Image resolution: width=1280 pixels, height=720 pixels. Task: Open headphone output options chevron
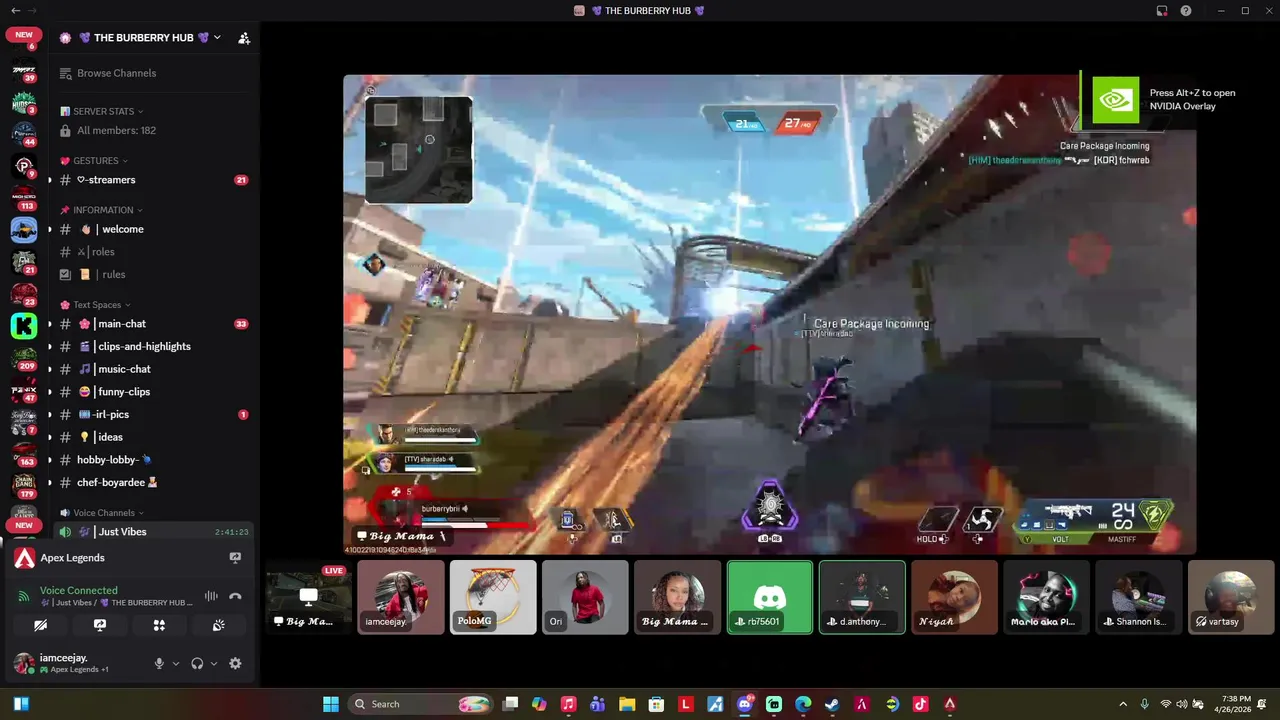214,663
